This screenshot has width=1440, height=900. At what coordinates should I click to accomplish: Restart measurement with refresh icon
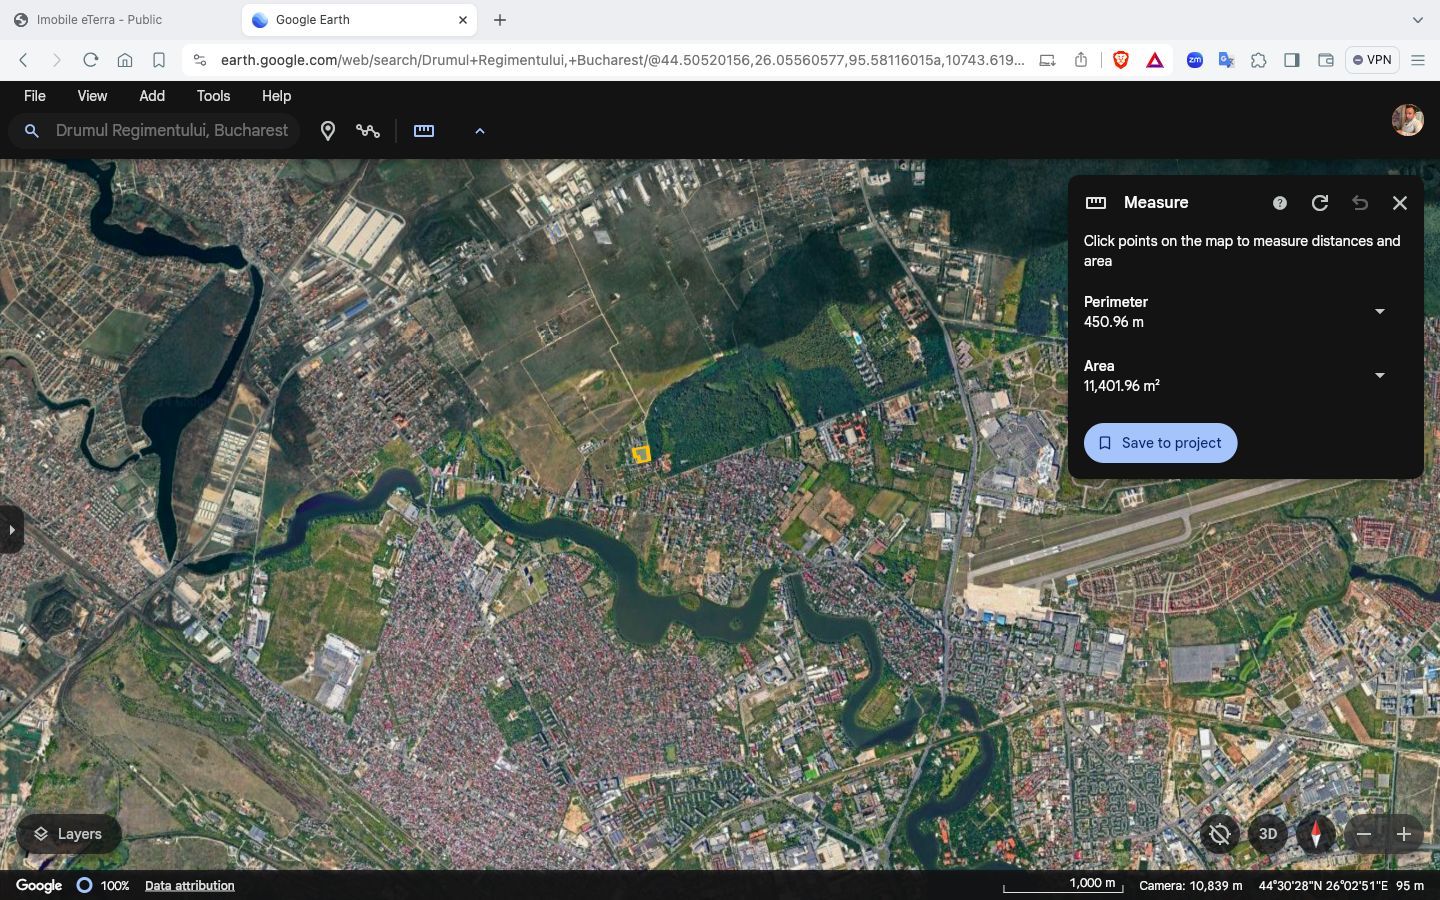click(1320, 203)
